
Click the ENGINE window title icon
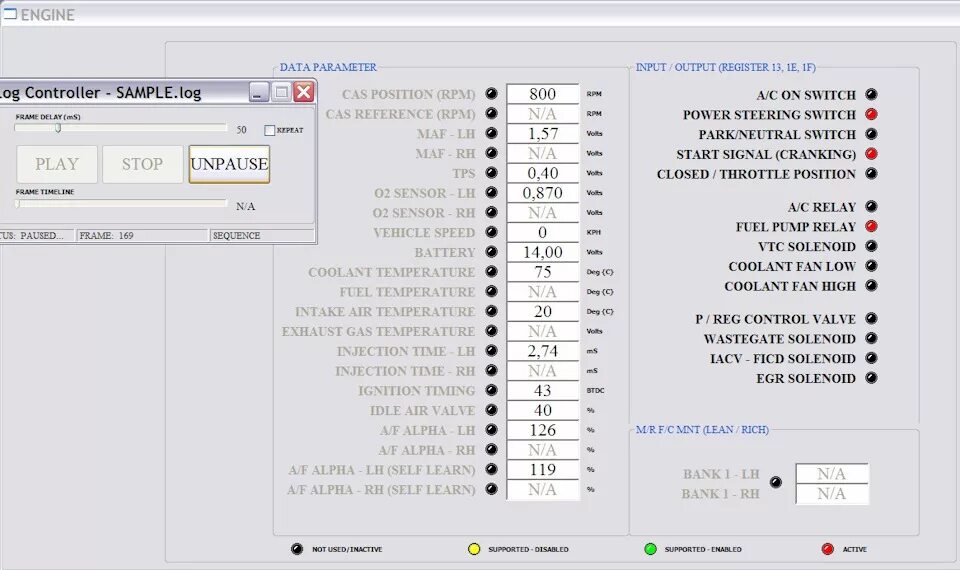pos(10,13)
